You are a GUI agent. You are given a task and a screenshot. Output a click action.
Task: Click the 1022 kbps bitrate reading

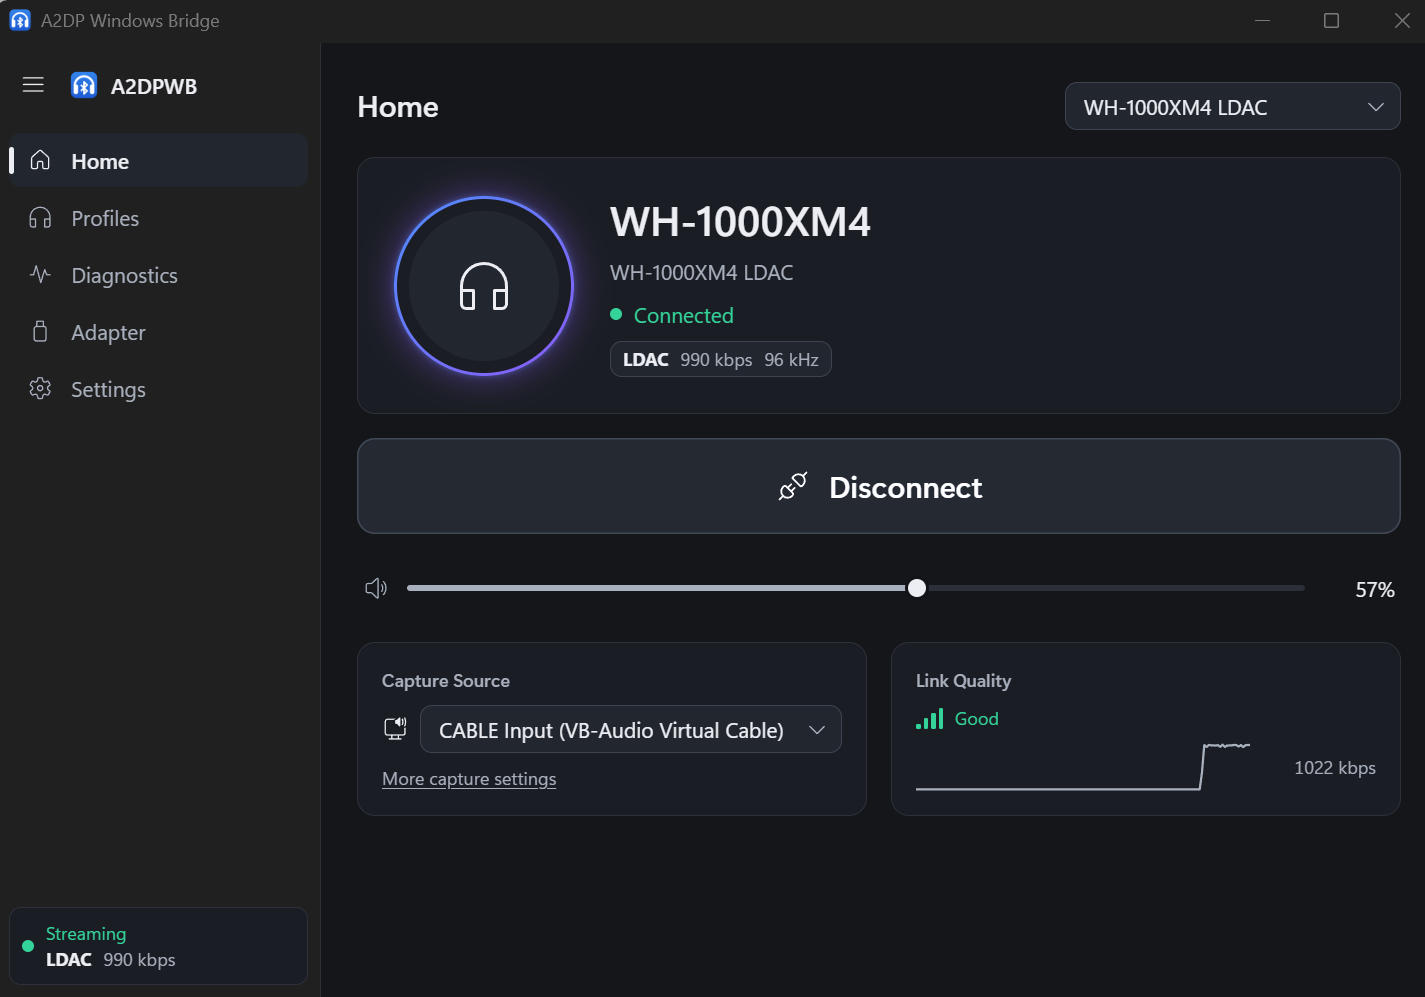coord(1335,768)
